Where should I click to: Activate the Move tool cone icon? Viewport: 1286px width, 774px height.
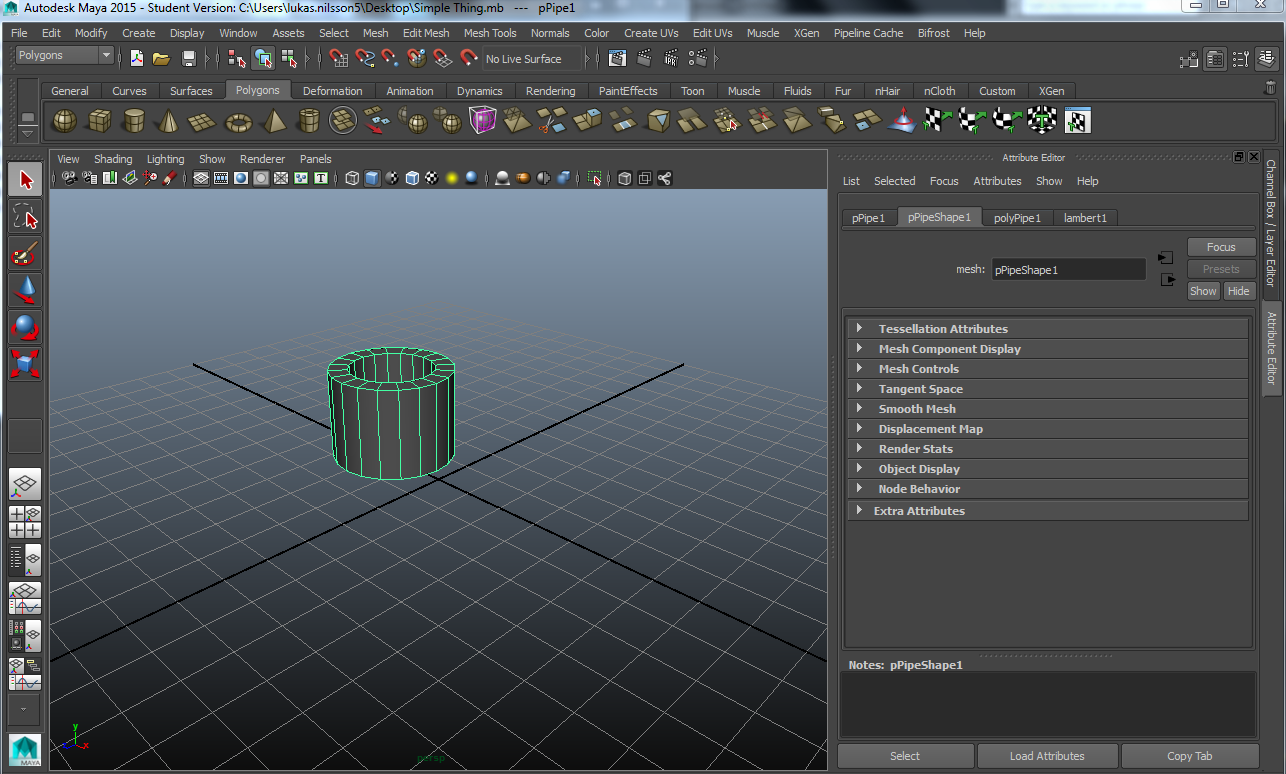(26, 291)
